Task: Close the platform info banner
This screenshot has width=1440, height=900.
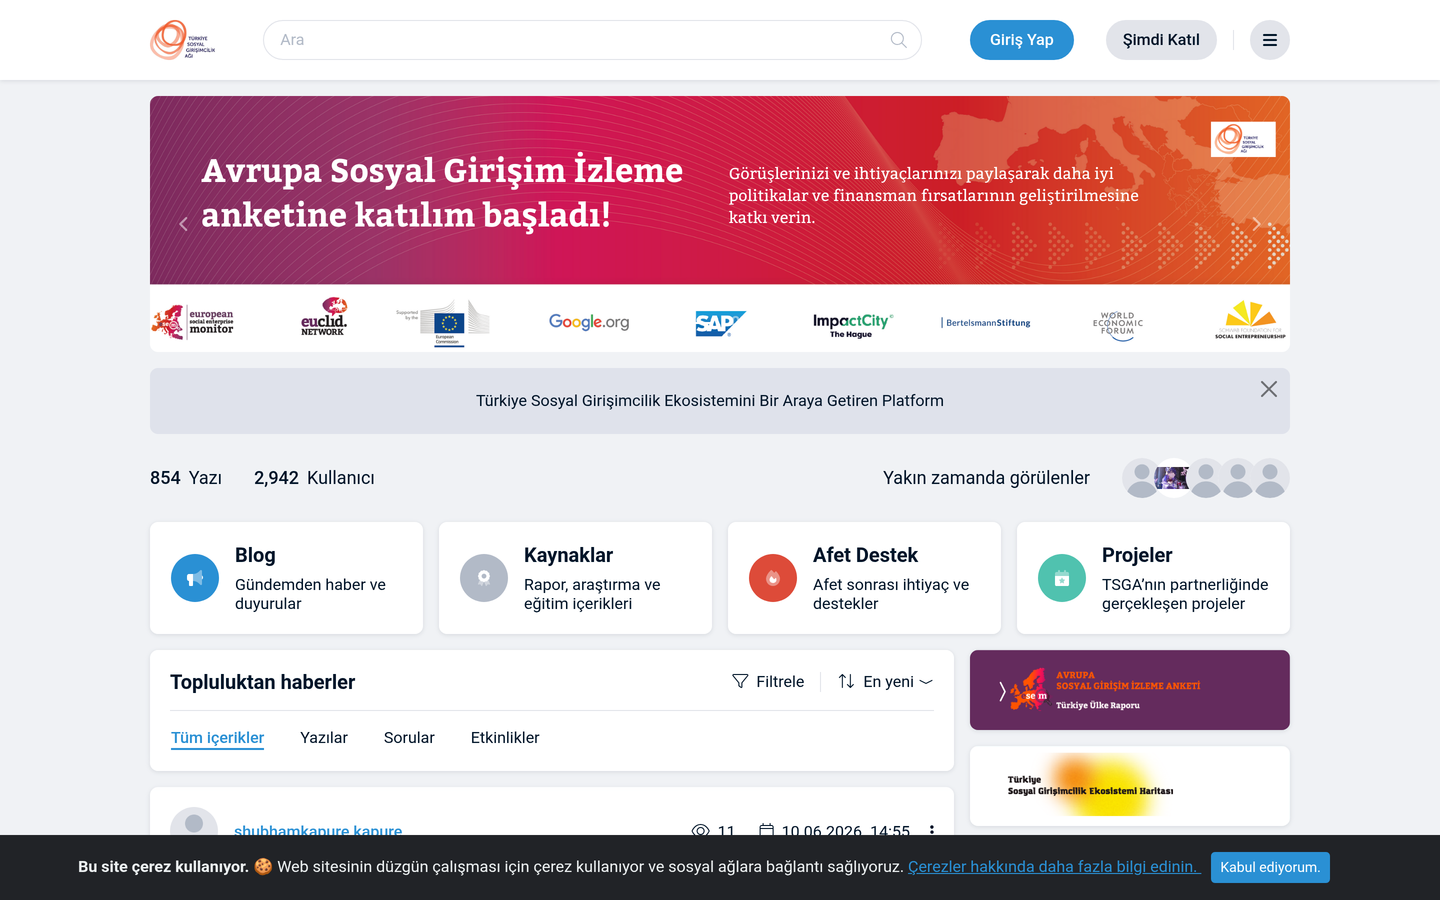Action: click(1269, 389)
